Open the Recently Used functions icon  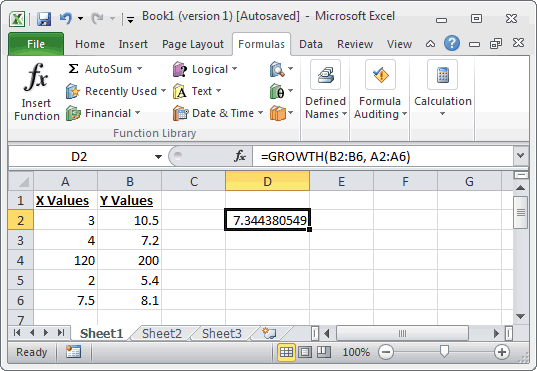pos(73,91)
